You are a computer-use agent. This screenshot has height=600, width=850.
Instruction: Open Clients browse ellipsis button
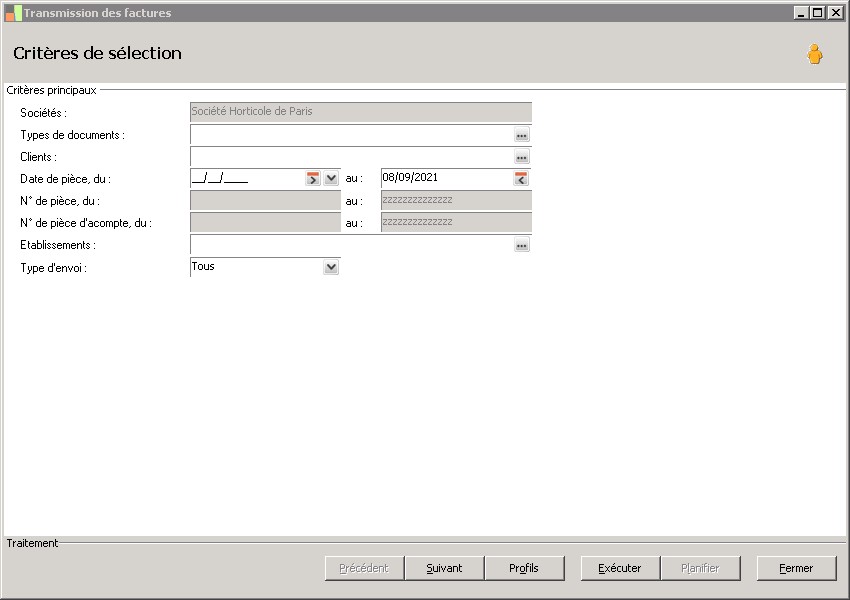click(x=521, y=157)
